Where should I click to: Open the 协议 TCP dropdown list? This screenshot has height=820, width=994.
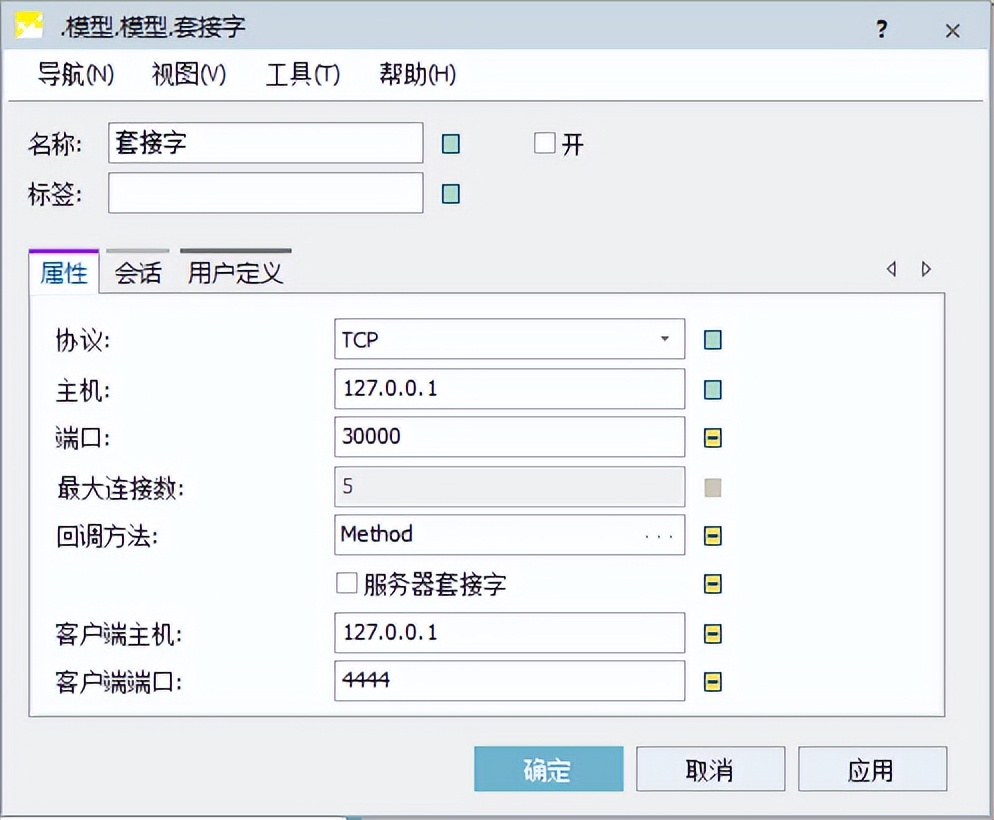(664, 339)
